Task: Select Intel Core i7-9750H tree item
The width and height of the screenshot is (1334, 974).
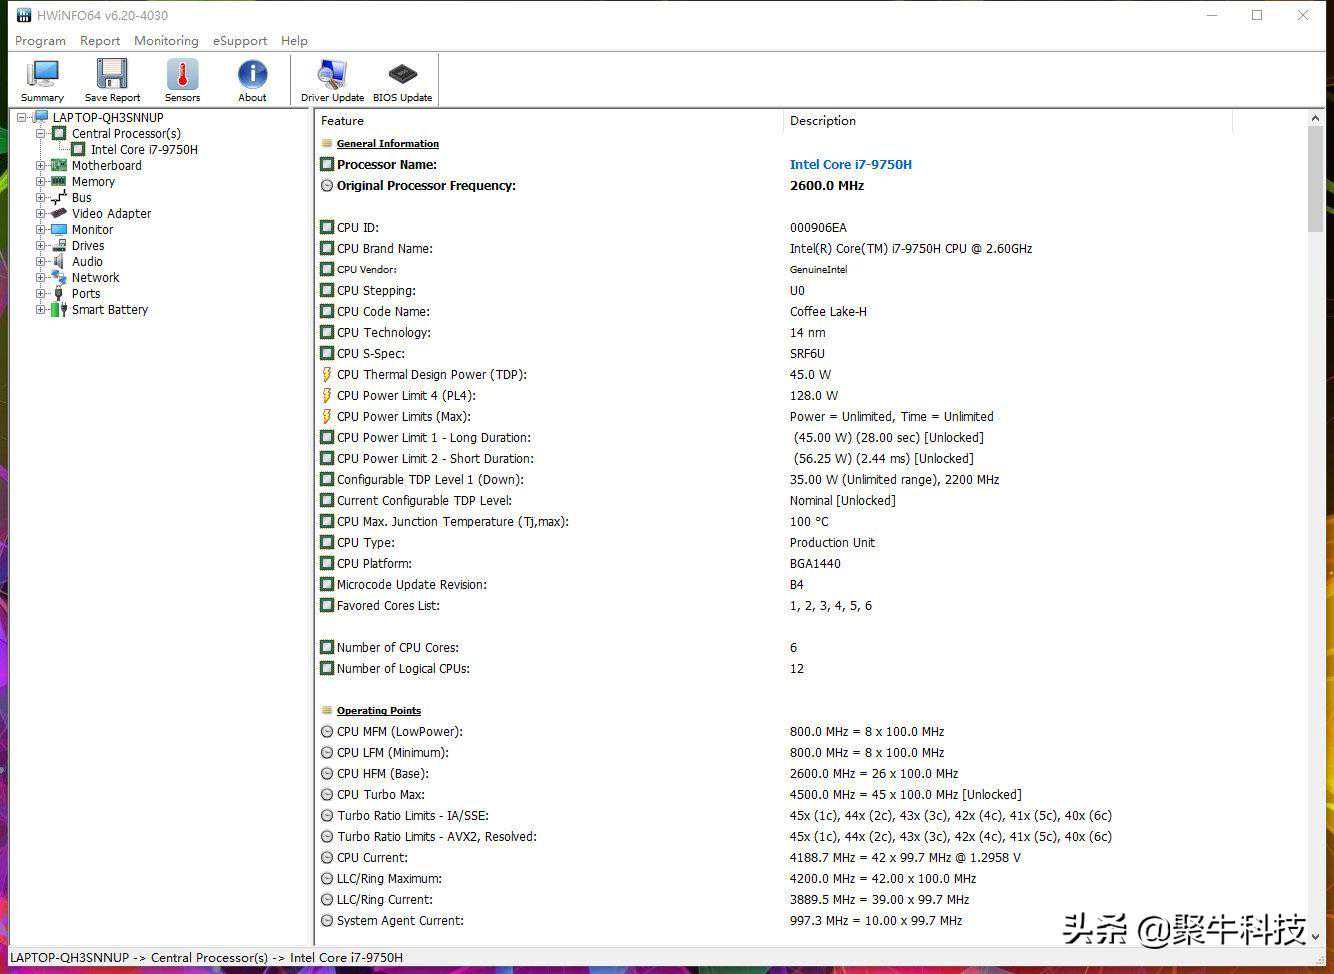Action: pos(144,150)
